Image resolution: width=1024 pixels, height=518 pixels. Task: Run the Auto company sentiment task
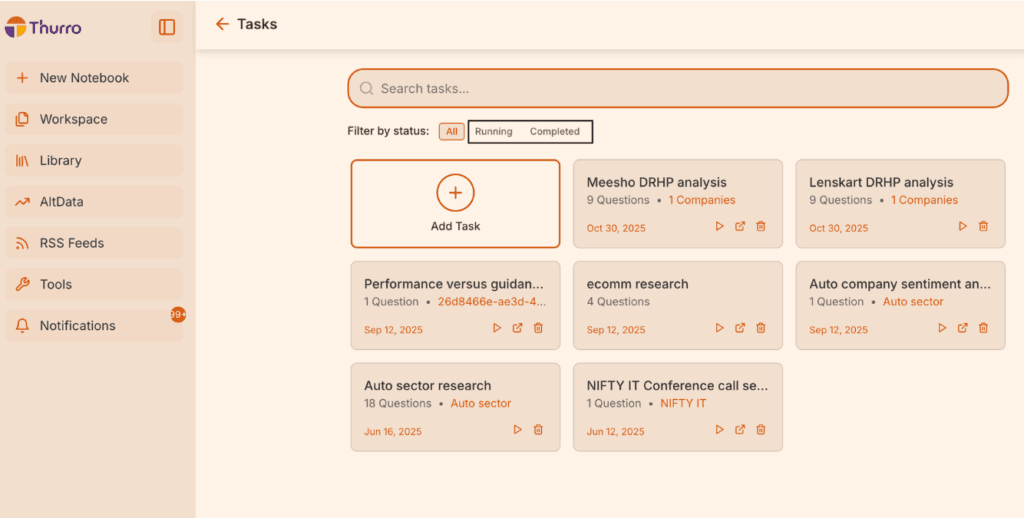click(942, 328)
